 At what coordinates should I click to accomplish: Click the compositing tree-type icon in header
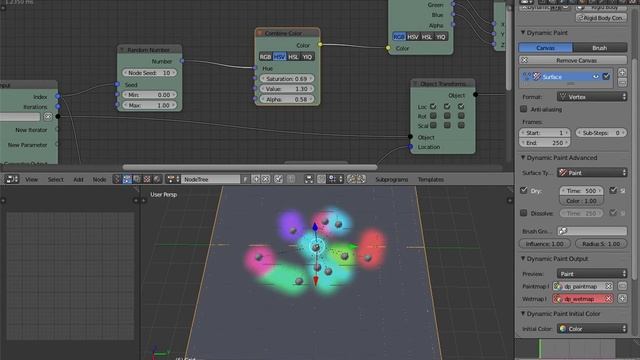tap(137, 179)
